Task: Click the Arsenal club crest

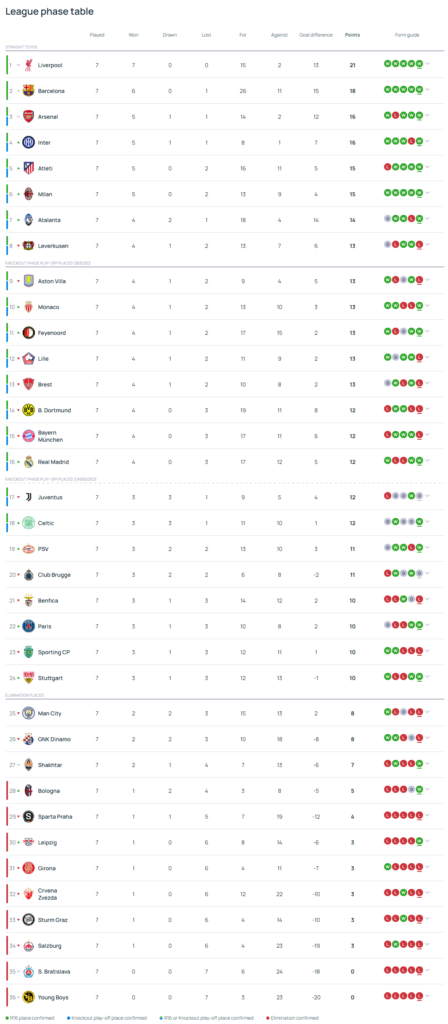Action: (28, 117)
